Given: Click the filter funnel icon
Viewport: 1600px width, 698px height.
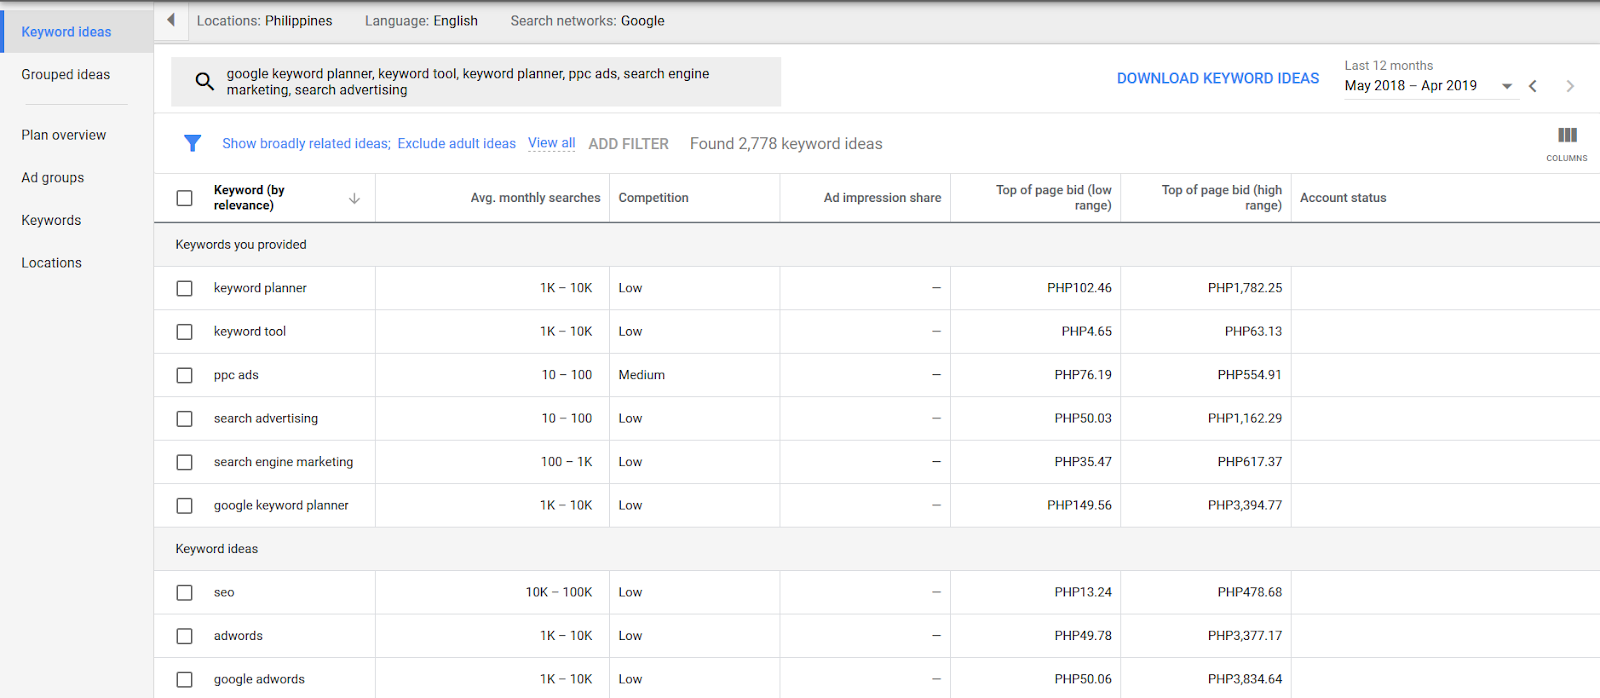Looking at the screenshot, I should tap(193, 143).
